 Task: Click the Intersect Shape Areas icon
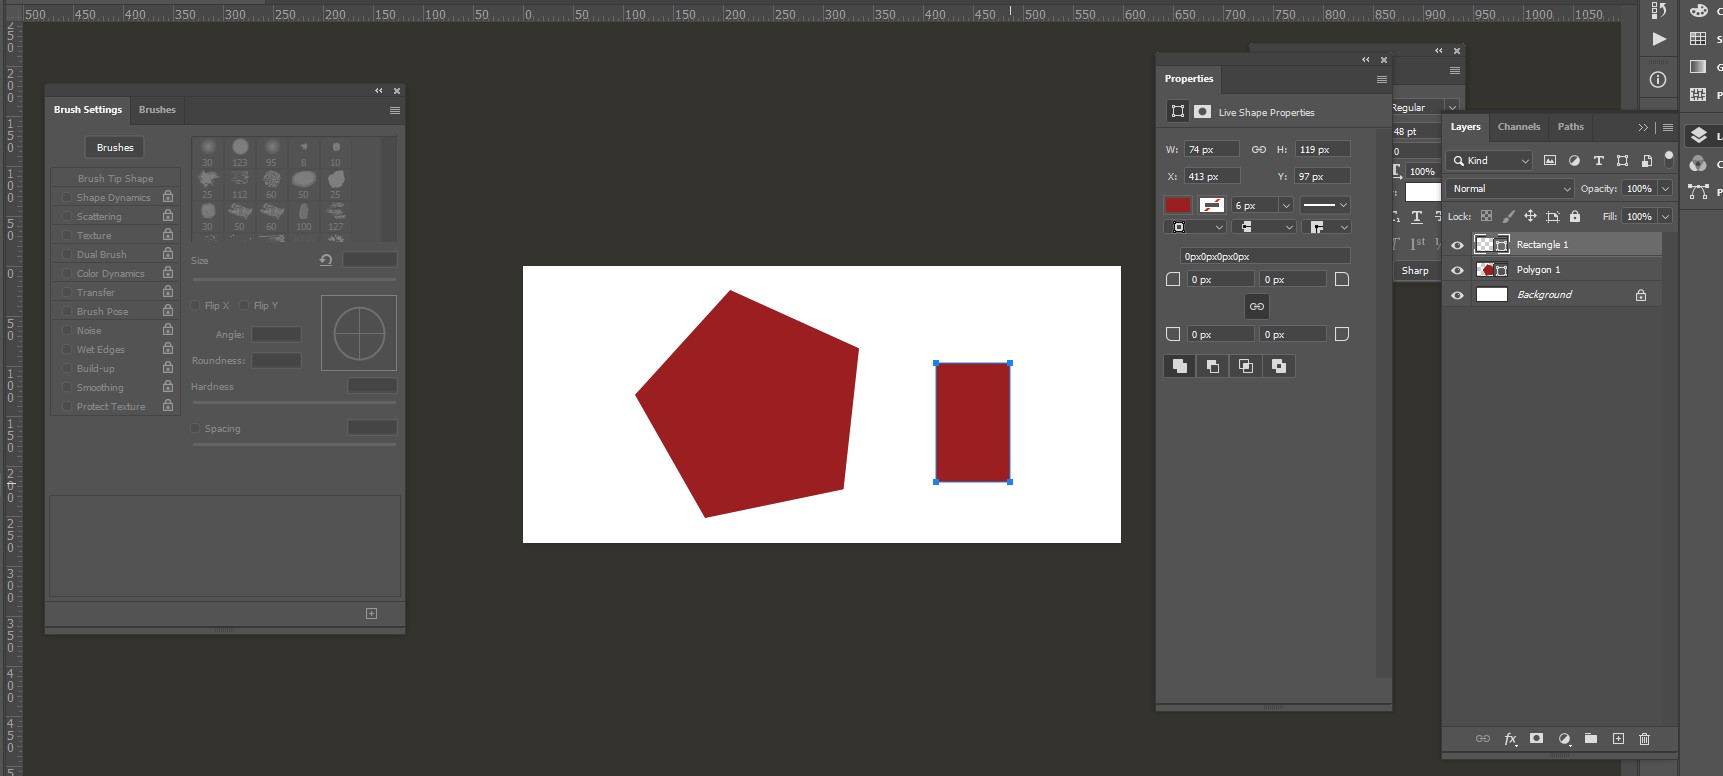(x=1246, y=366)
